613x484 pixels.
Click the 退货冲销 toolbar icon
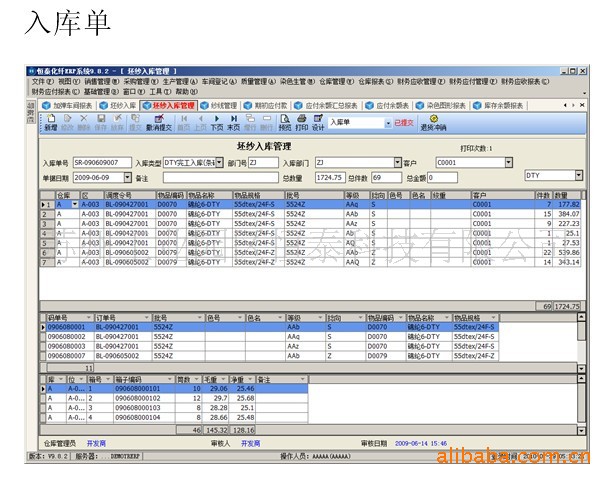click(433, 123)
